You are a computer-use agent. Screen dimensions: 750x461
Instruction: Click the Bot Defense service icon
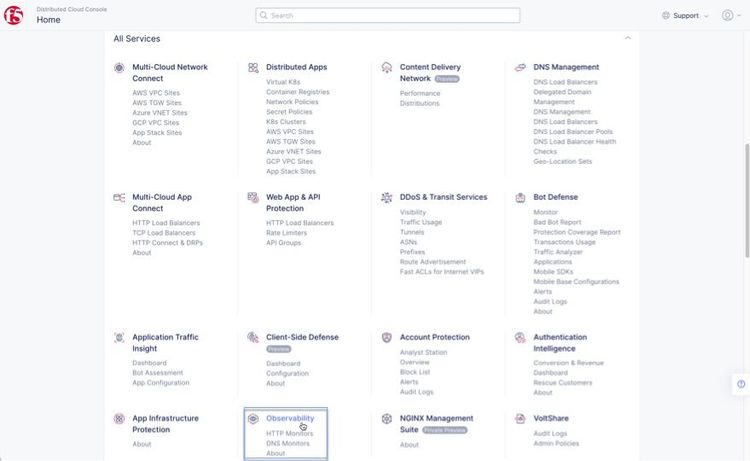[x=521, y=198]
